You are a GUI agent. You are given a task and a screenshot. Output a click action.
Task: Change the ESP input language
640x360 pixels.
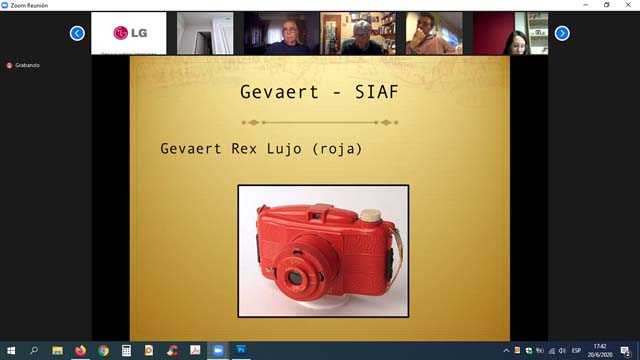pos(576,351)
